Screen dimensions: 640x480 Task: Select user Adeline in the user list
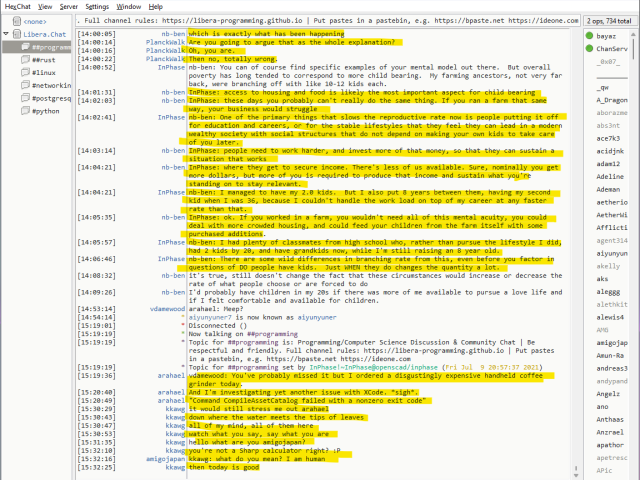click(609, 175)
